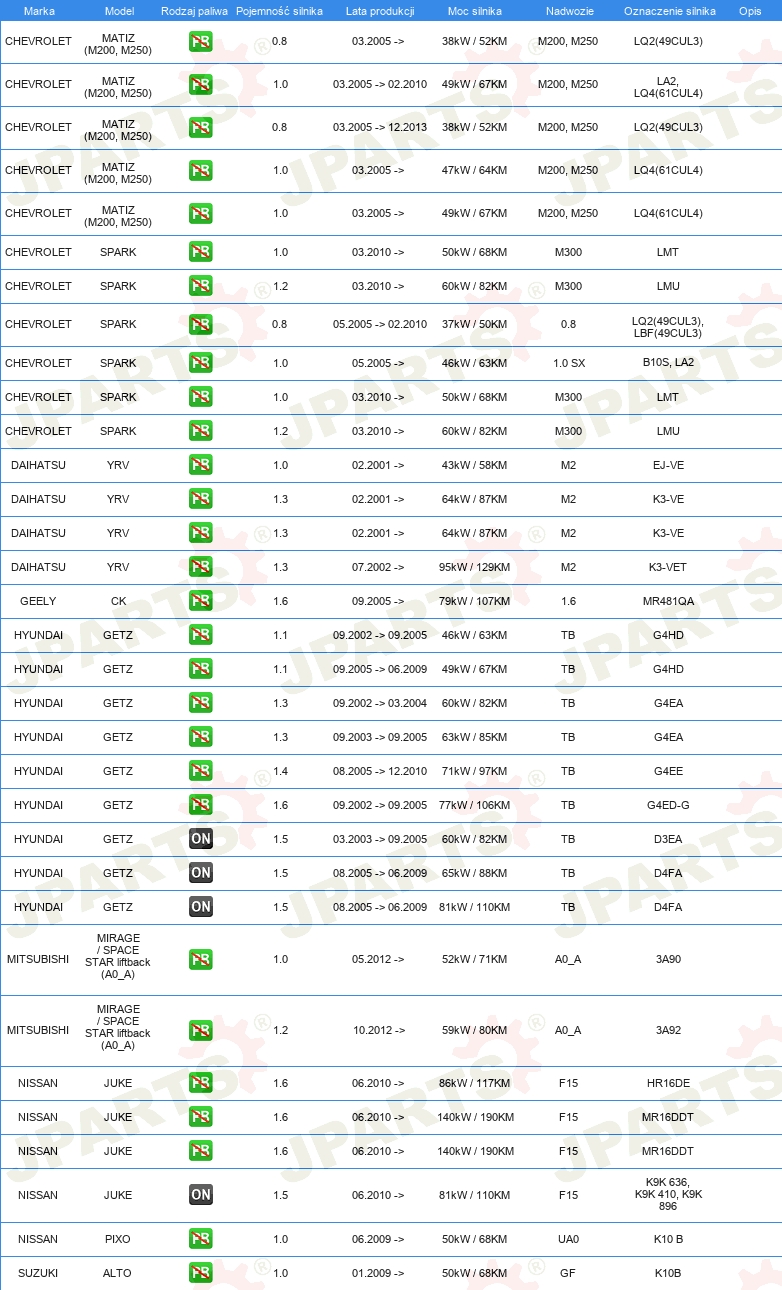
Task: Click petrol icon for Spark B10S, LA2 row
Action: pyautogui.click(x=201, y=363)
